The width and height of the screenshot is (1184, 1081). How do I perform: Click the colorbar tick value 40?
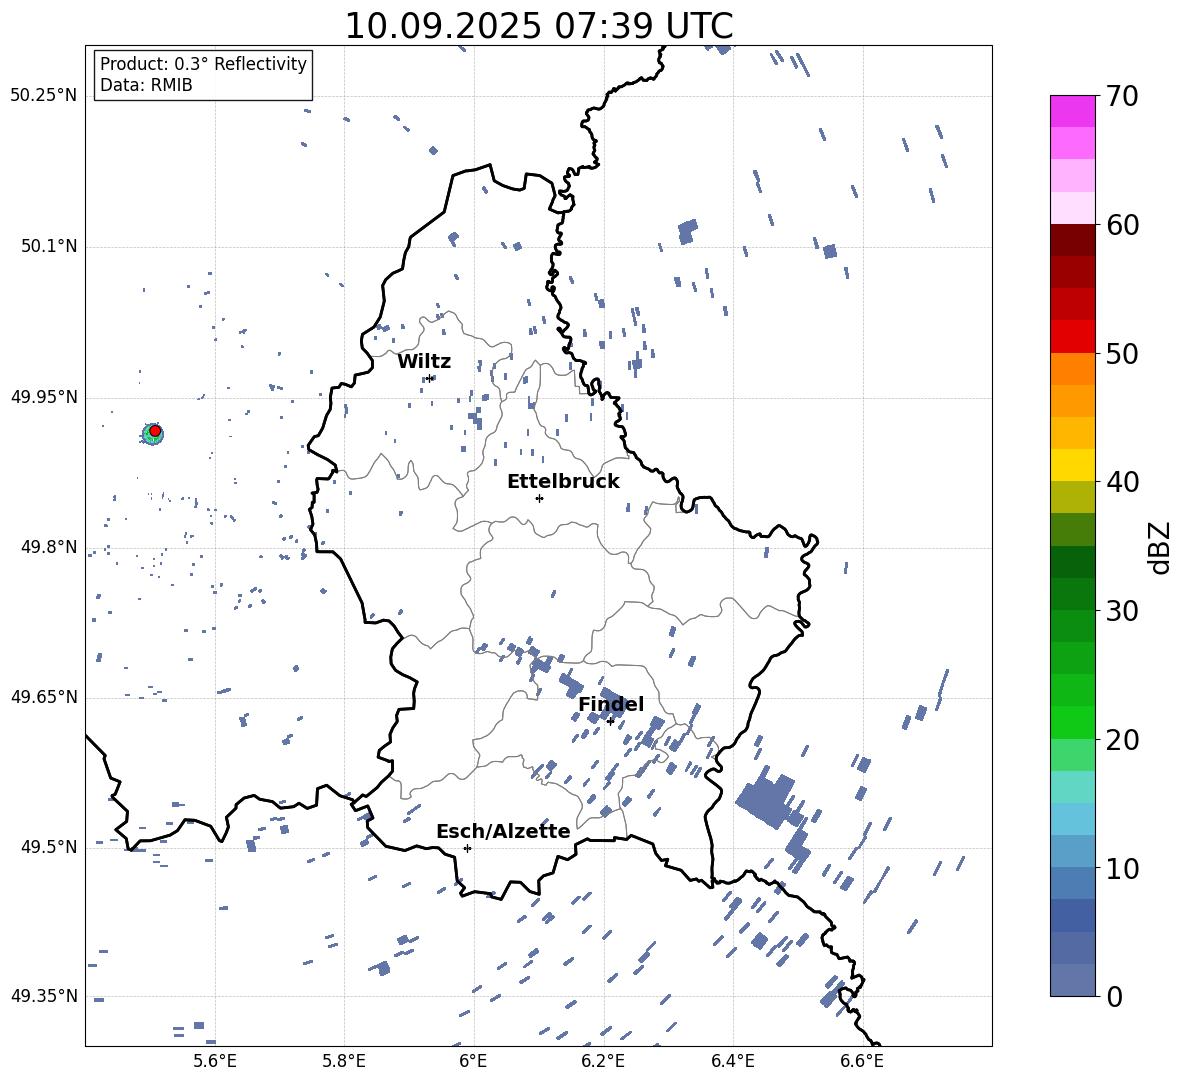pyautogui.click(x=1122, y=482)
